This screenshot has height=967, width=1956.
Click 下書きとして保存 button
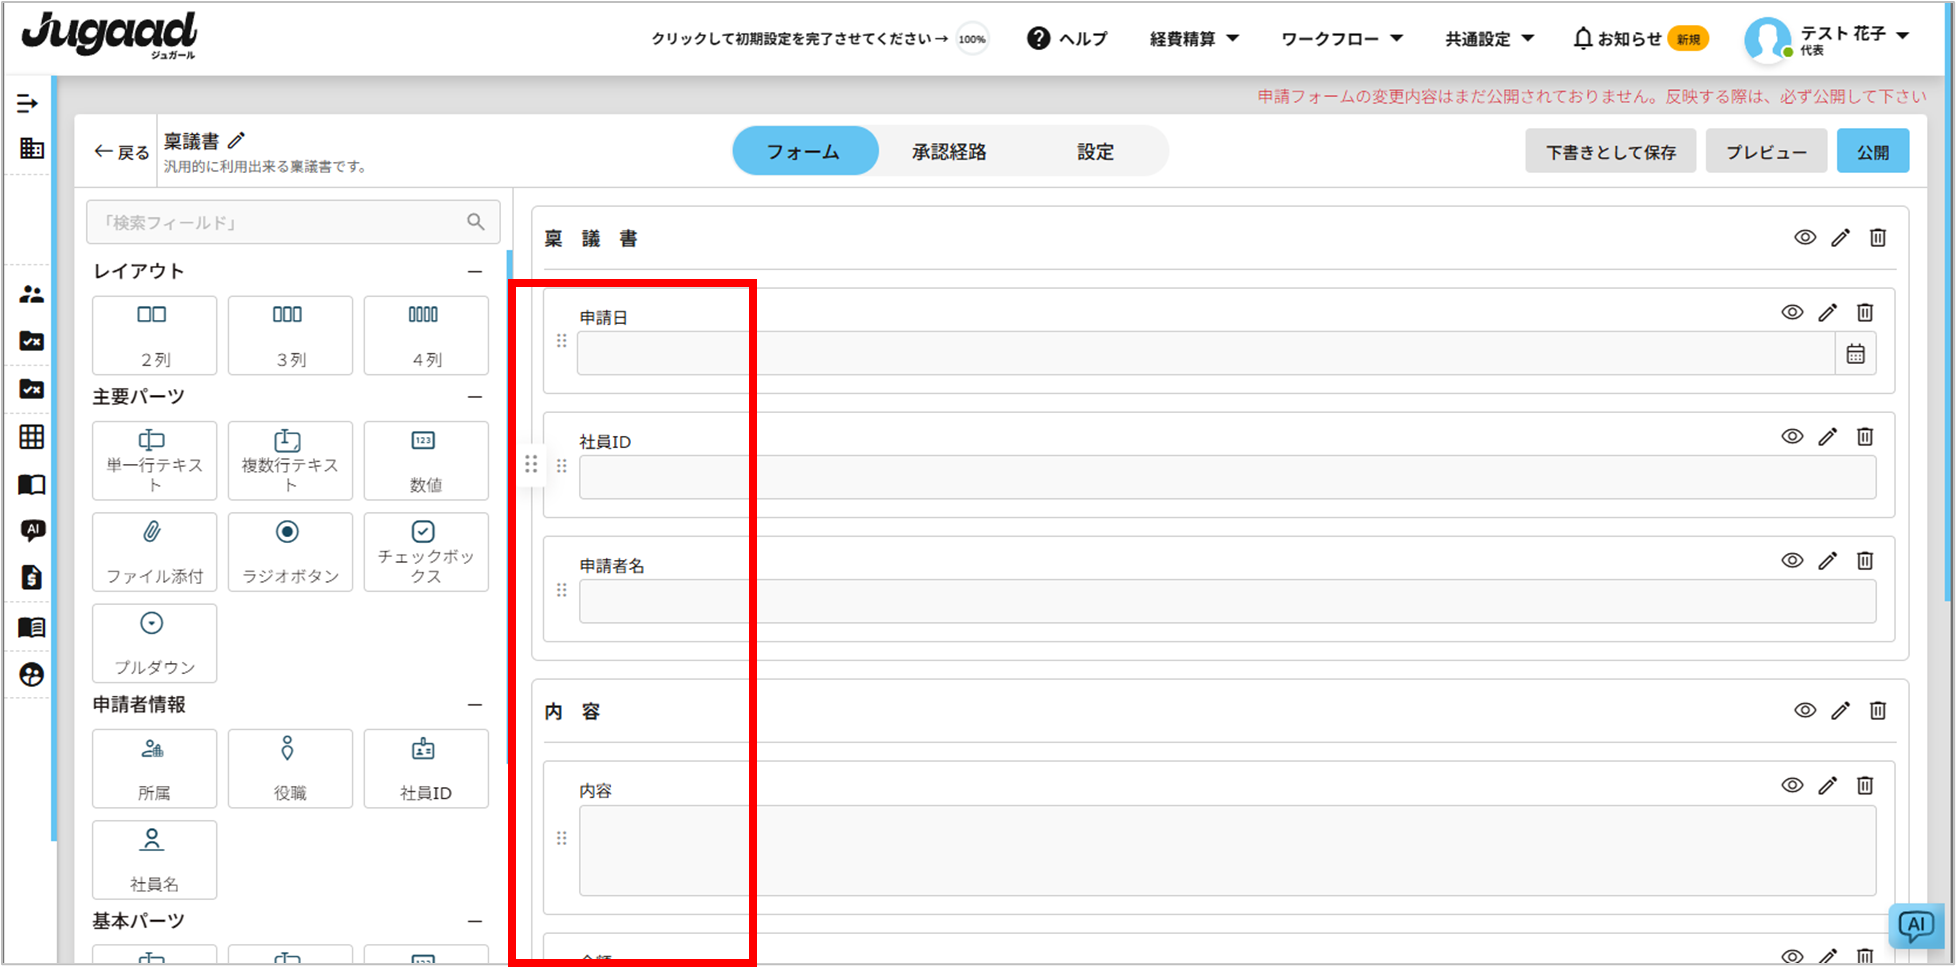click(1610, 152)
